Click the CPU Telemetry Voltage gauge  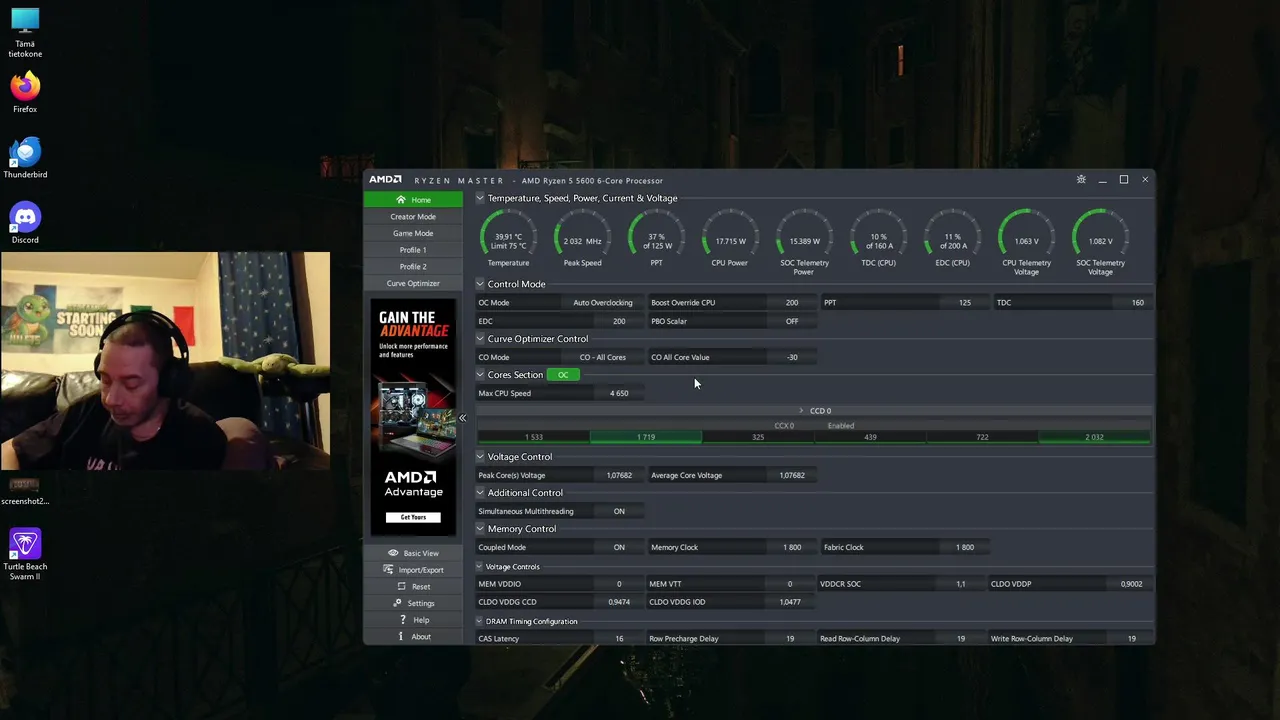click(x=1026, y=242)
